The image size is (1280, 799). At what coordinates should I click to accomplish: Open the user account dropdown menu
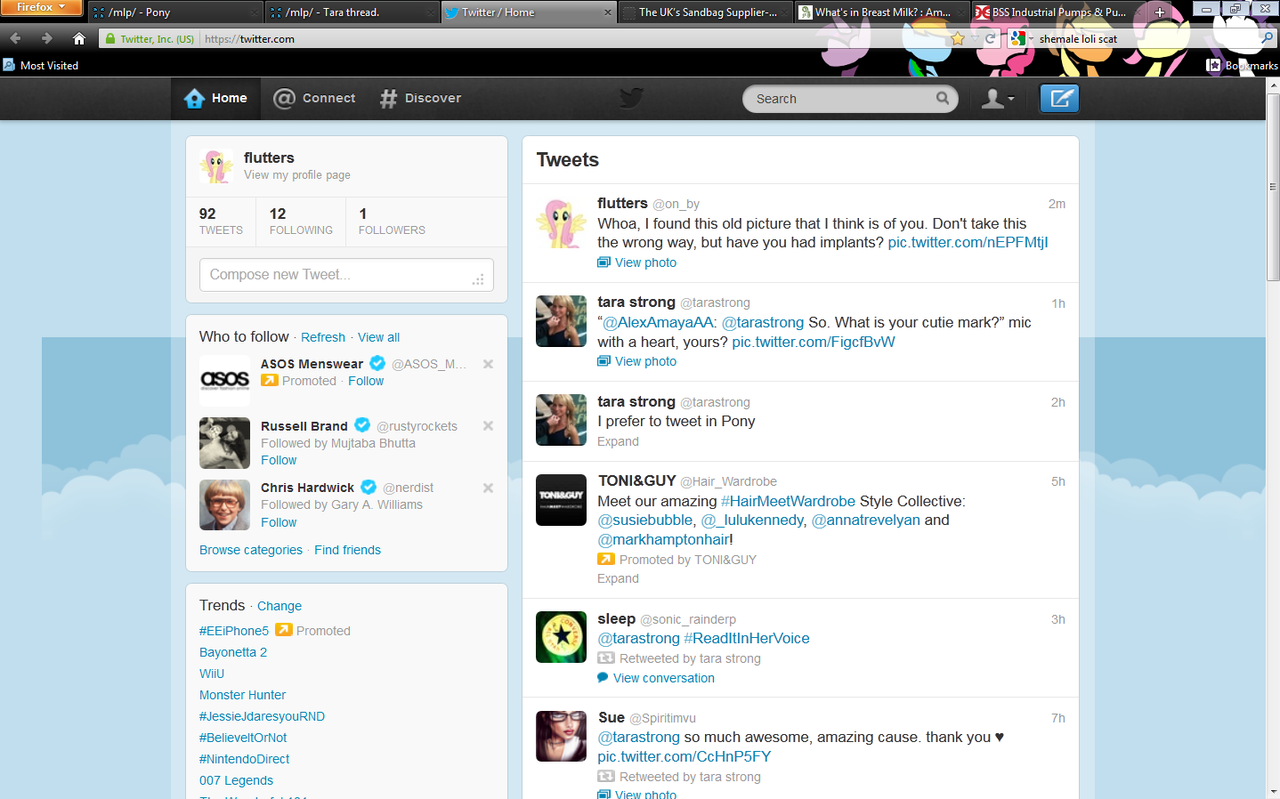(x=997, y=98)
